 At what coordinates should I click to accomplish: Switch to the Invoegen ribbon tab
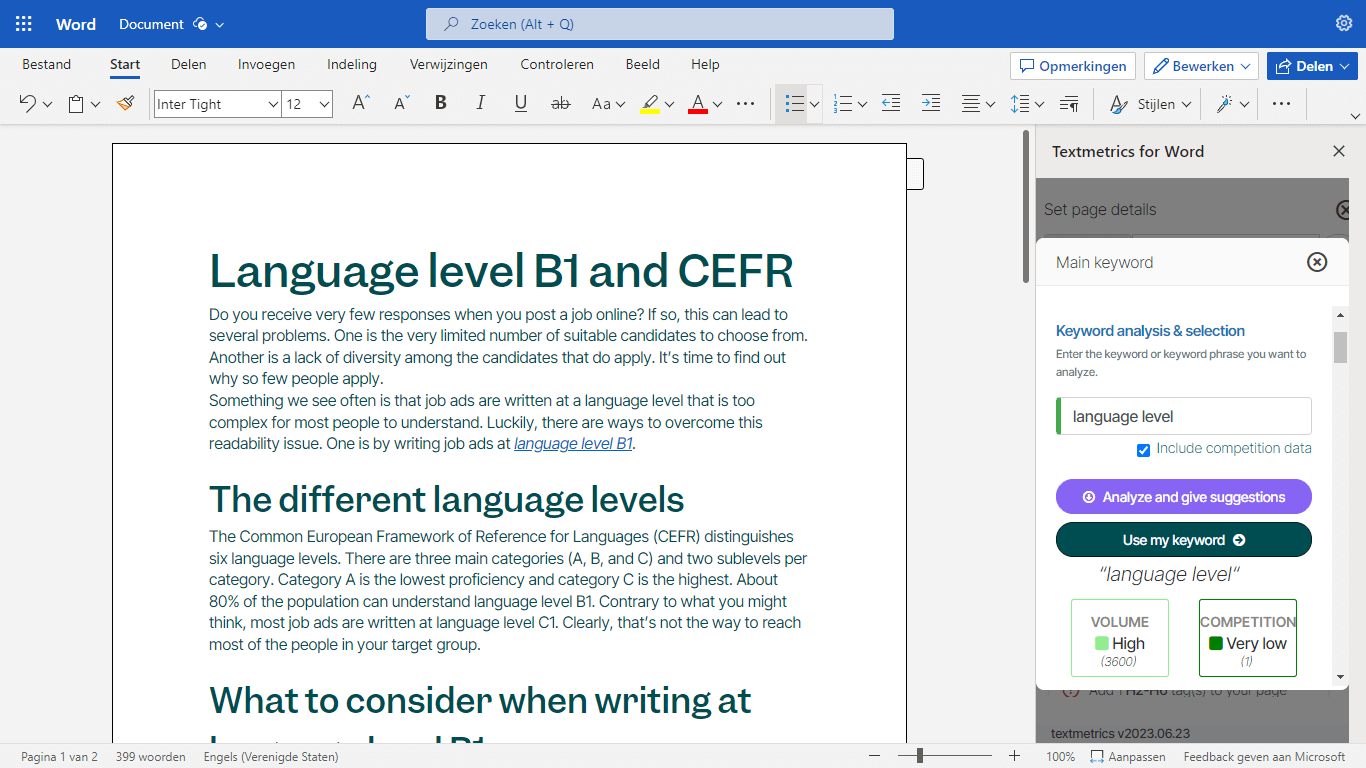(x=266, y=64)
